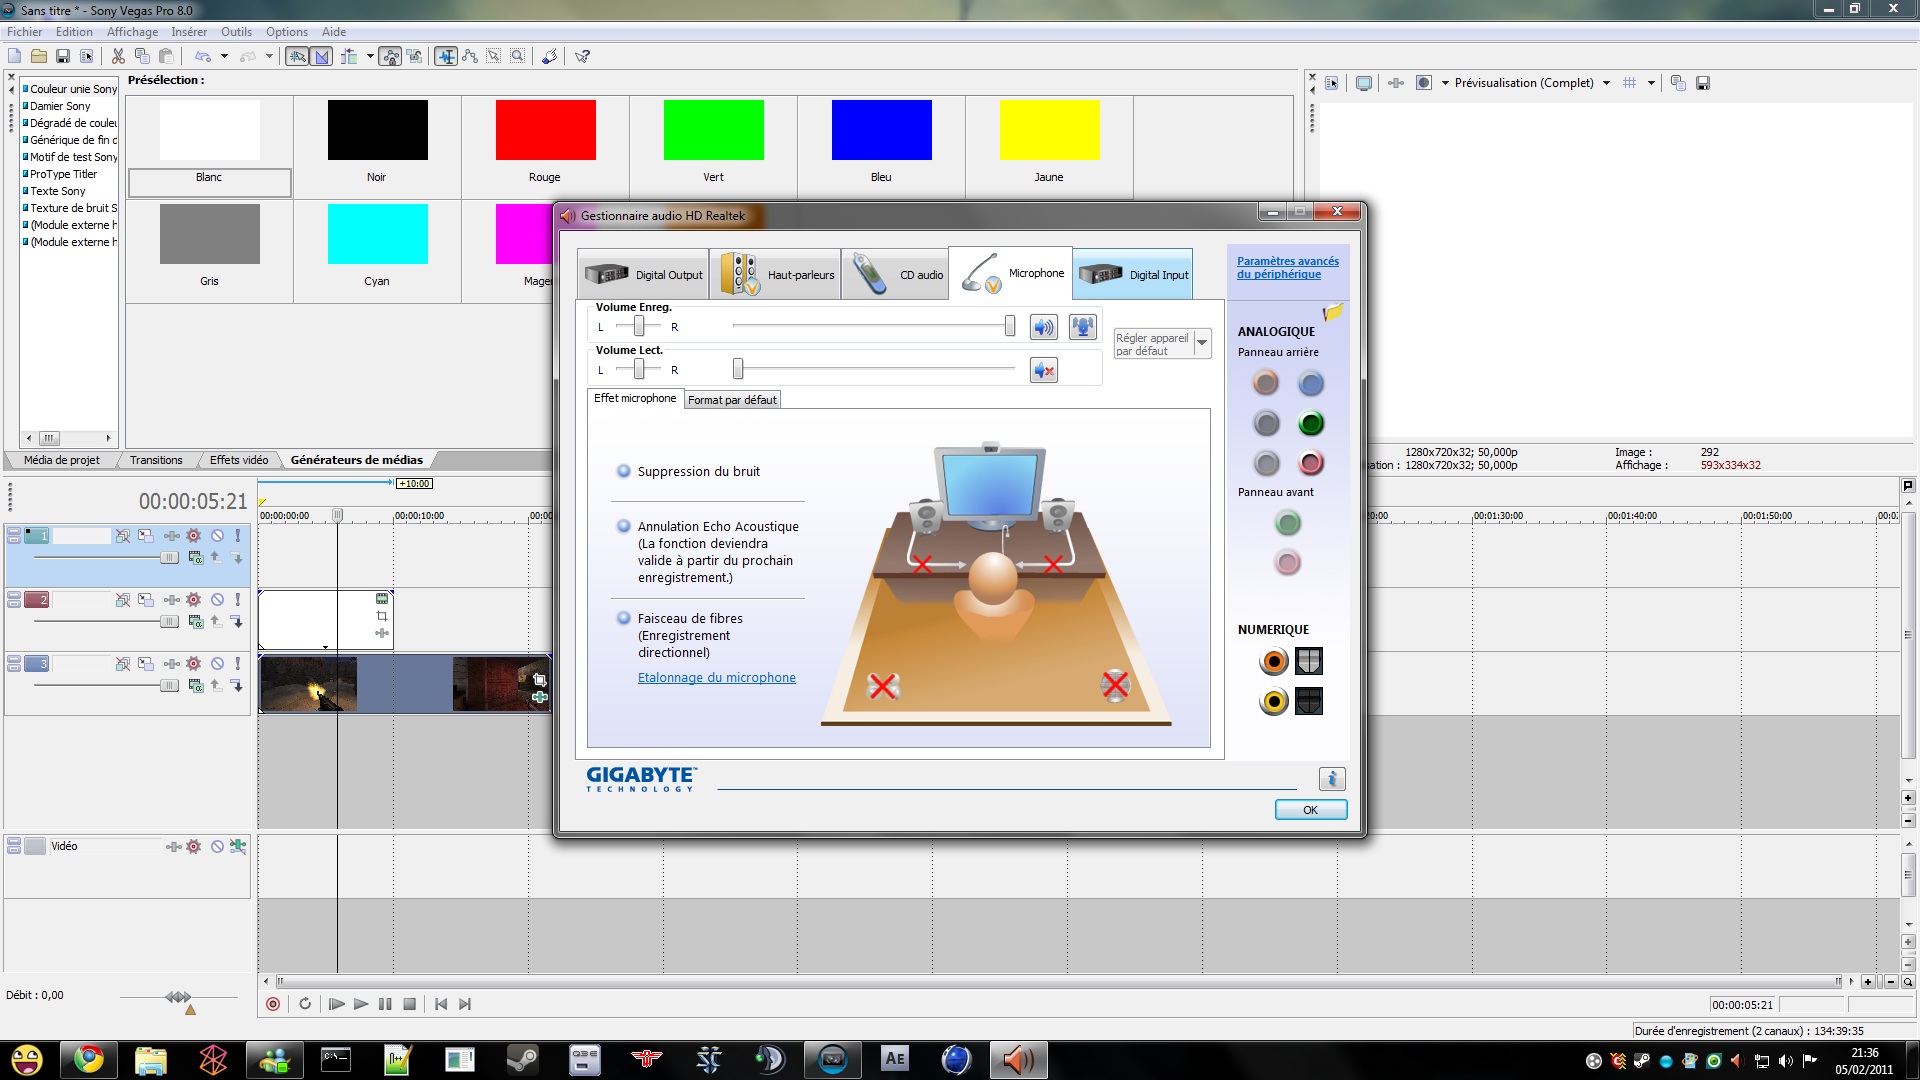This screenshot has height=1080, width=1920.
Task: Solo video track 2
Action: point(237,600)
